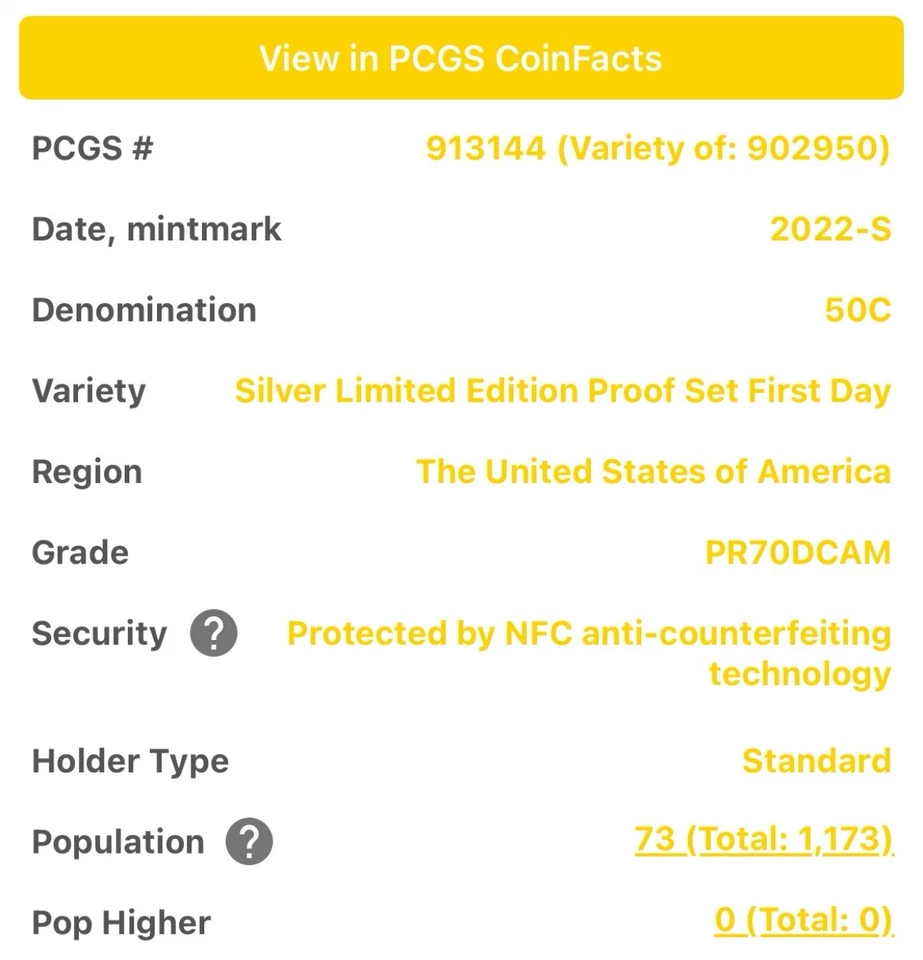Click the Population help question mark icon
Viewport: 923px width, 960px height.
click(x=248, y=842)
